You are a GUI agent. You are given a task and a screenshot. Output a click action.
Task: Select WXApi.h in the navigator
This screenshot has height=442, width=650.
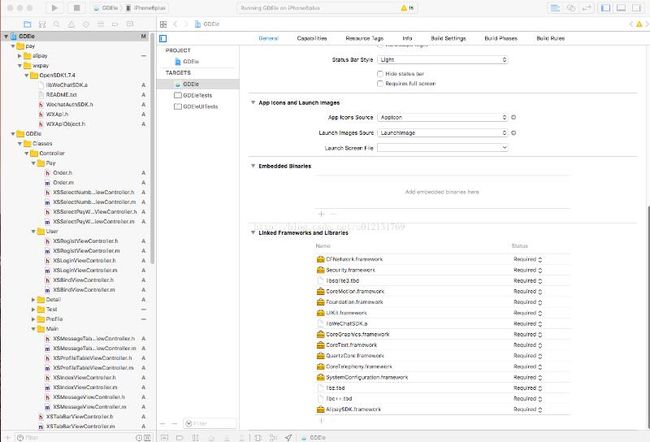pyautogui.click(x=57, y=114)
